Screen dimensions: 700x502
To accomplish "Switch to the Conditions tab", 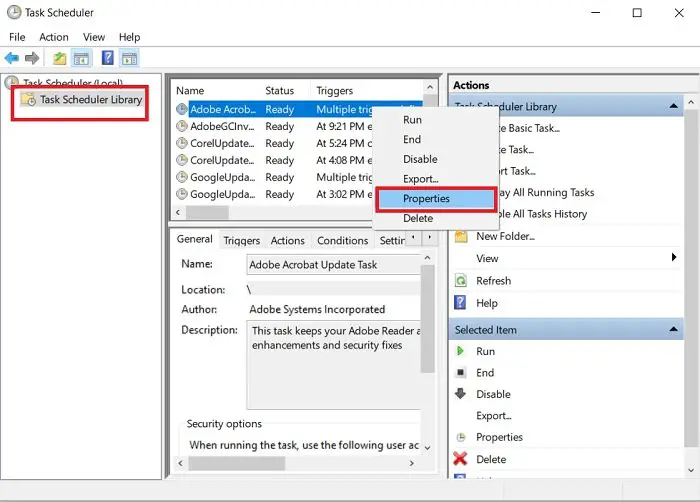I will point(342,240).
